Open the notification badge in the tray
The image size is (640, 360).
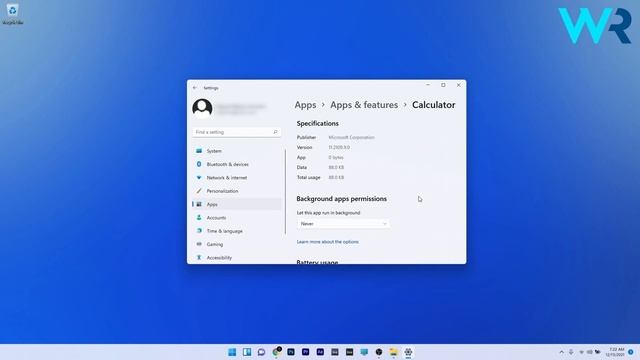pos(631,352)
